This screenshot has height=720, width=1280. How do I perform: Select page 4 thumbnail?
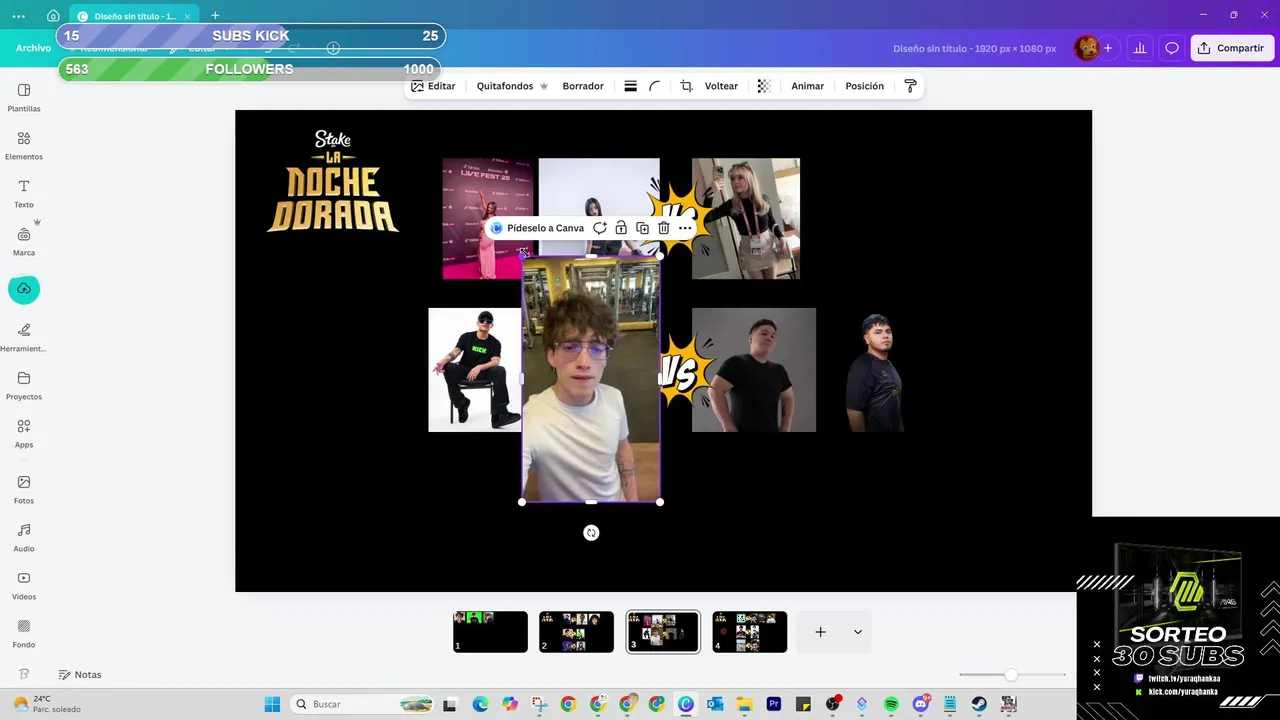click(750, 632)
